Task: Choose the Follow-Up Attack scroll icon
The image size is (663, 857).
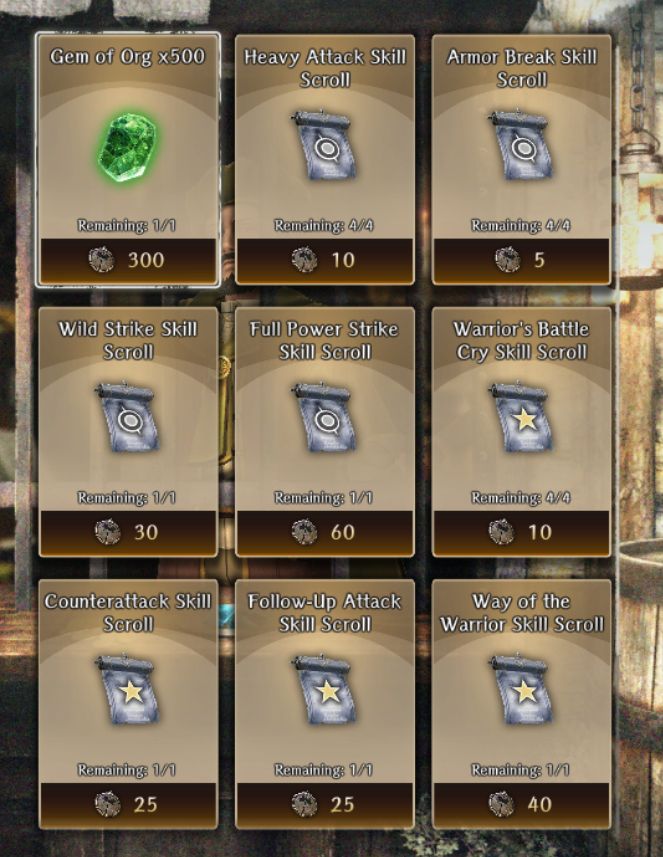Action: click(x=324, y=689)
